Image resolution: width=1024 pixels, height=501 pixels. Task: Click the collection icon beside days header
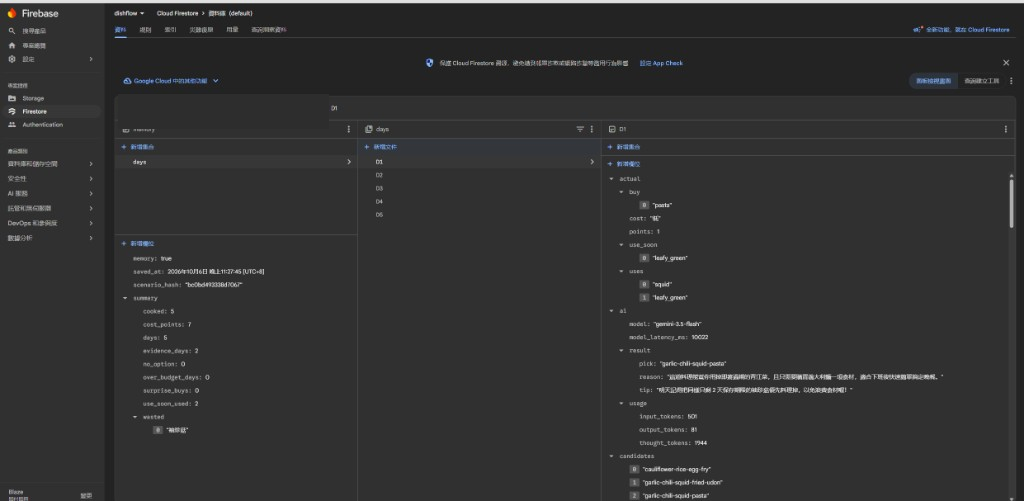coord(369,129)
